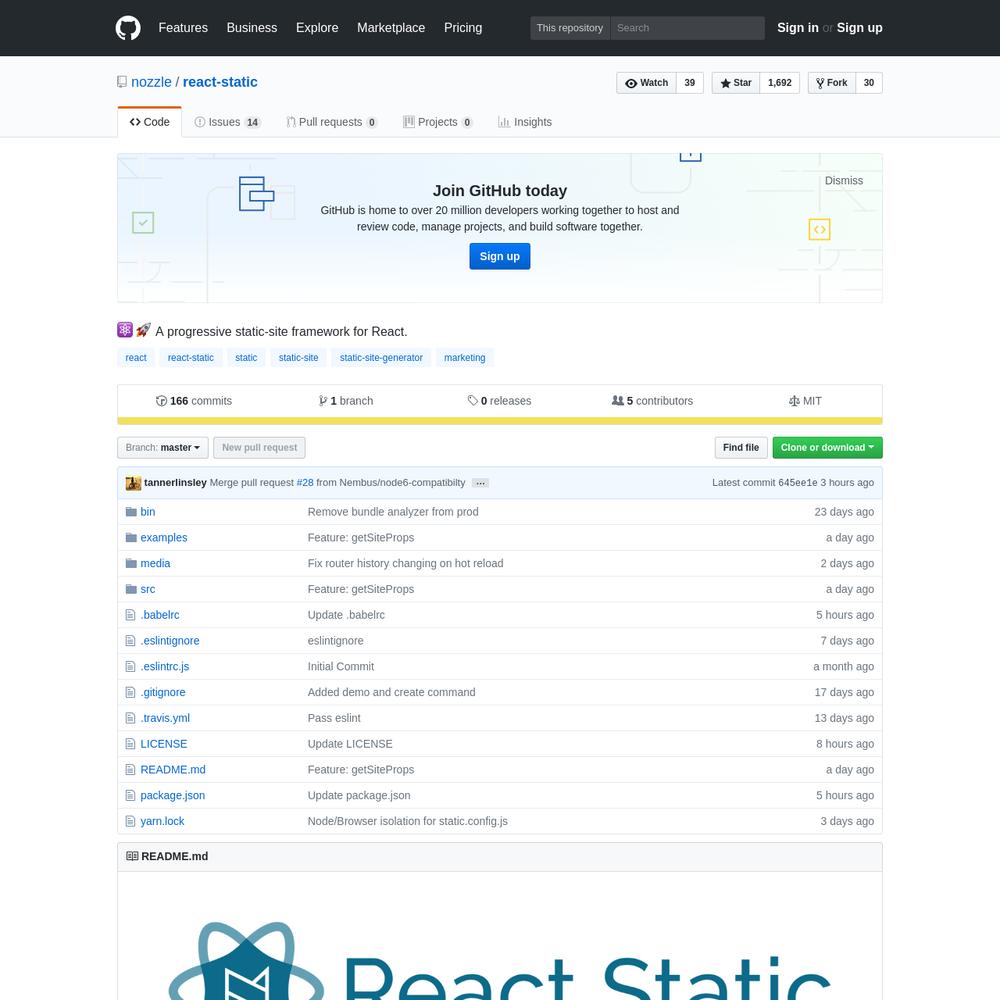Click the tag icon beside 0 releases
1000x1000 pixels.
[x=473, y=401]
